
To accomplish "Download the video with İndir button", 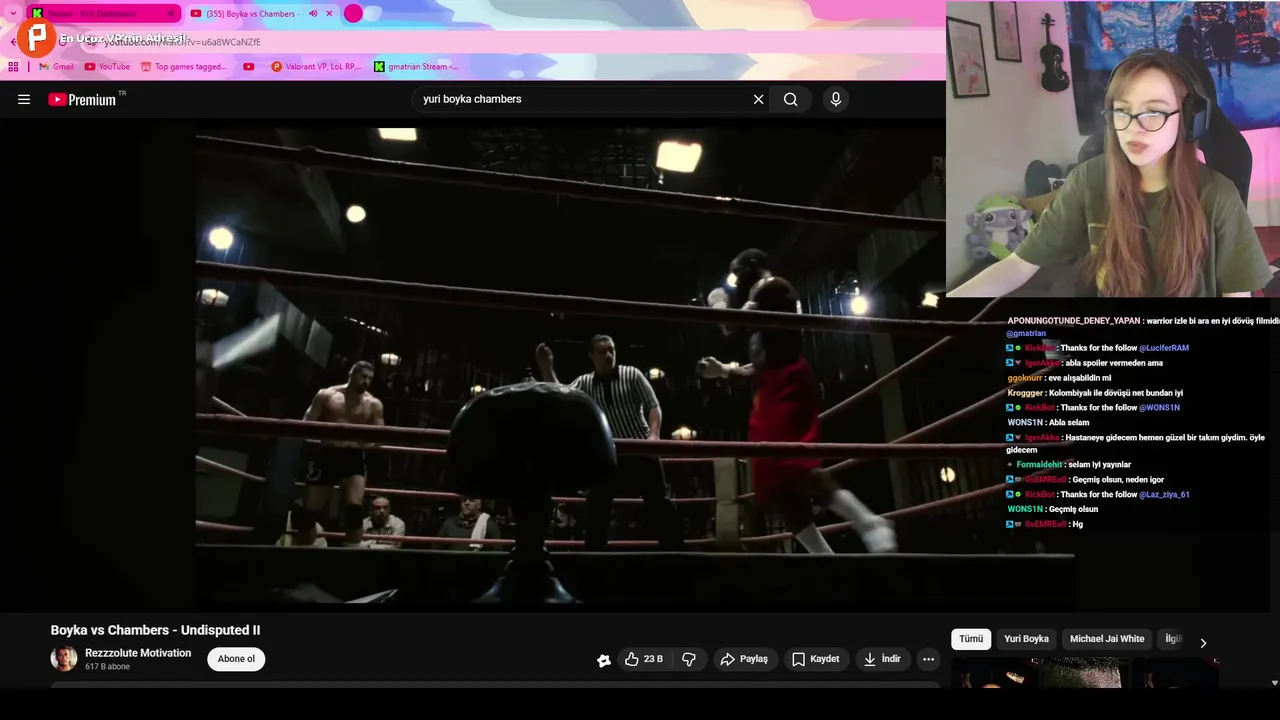I will point(883,659).
